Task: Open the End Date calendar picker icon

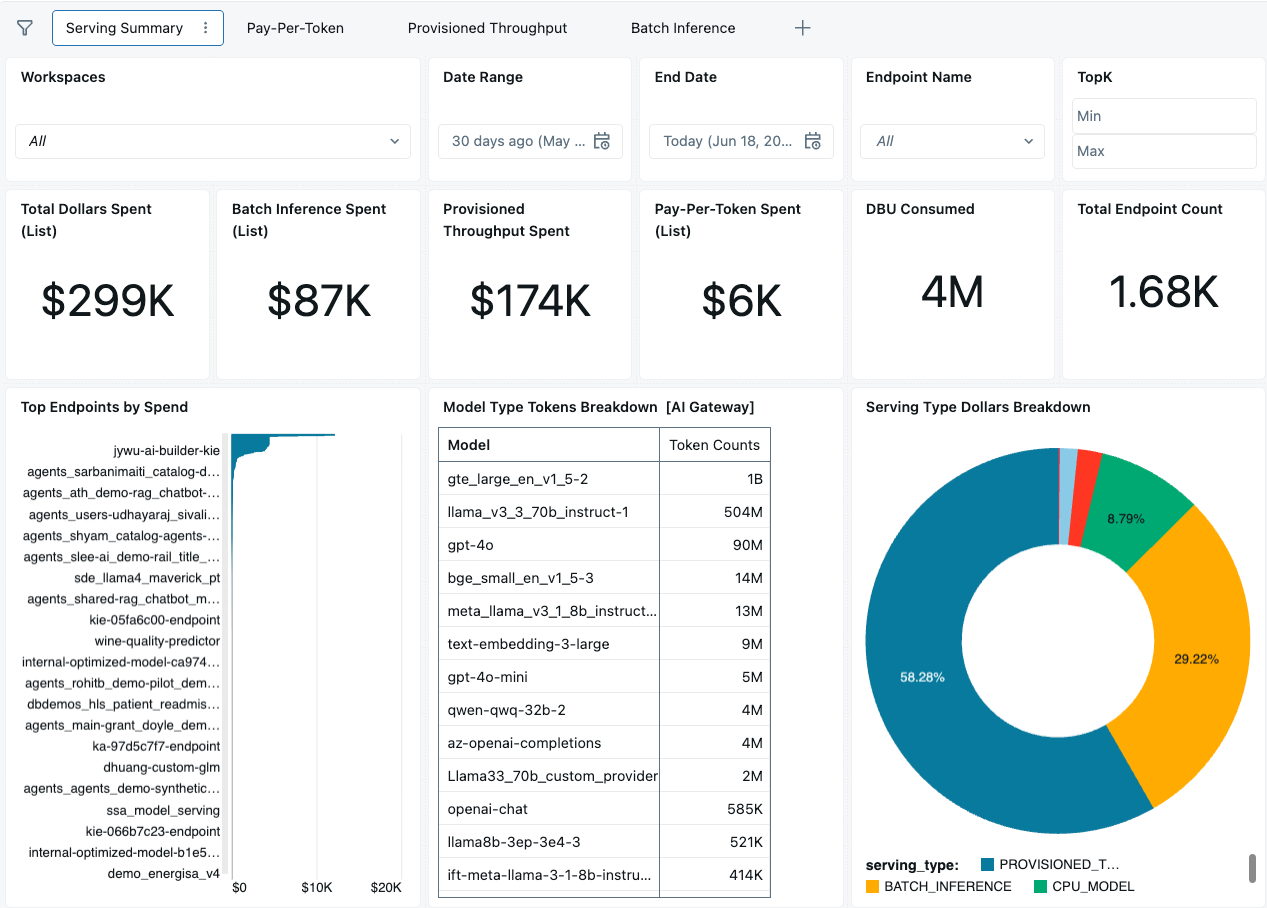Action: (813, 141)
